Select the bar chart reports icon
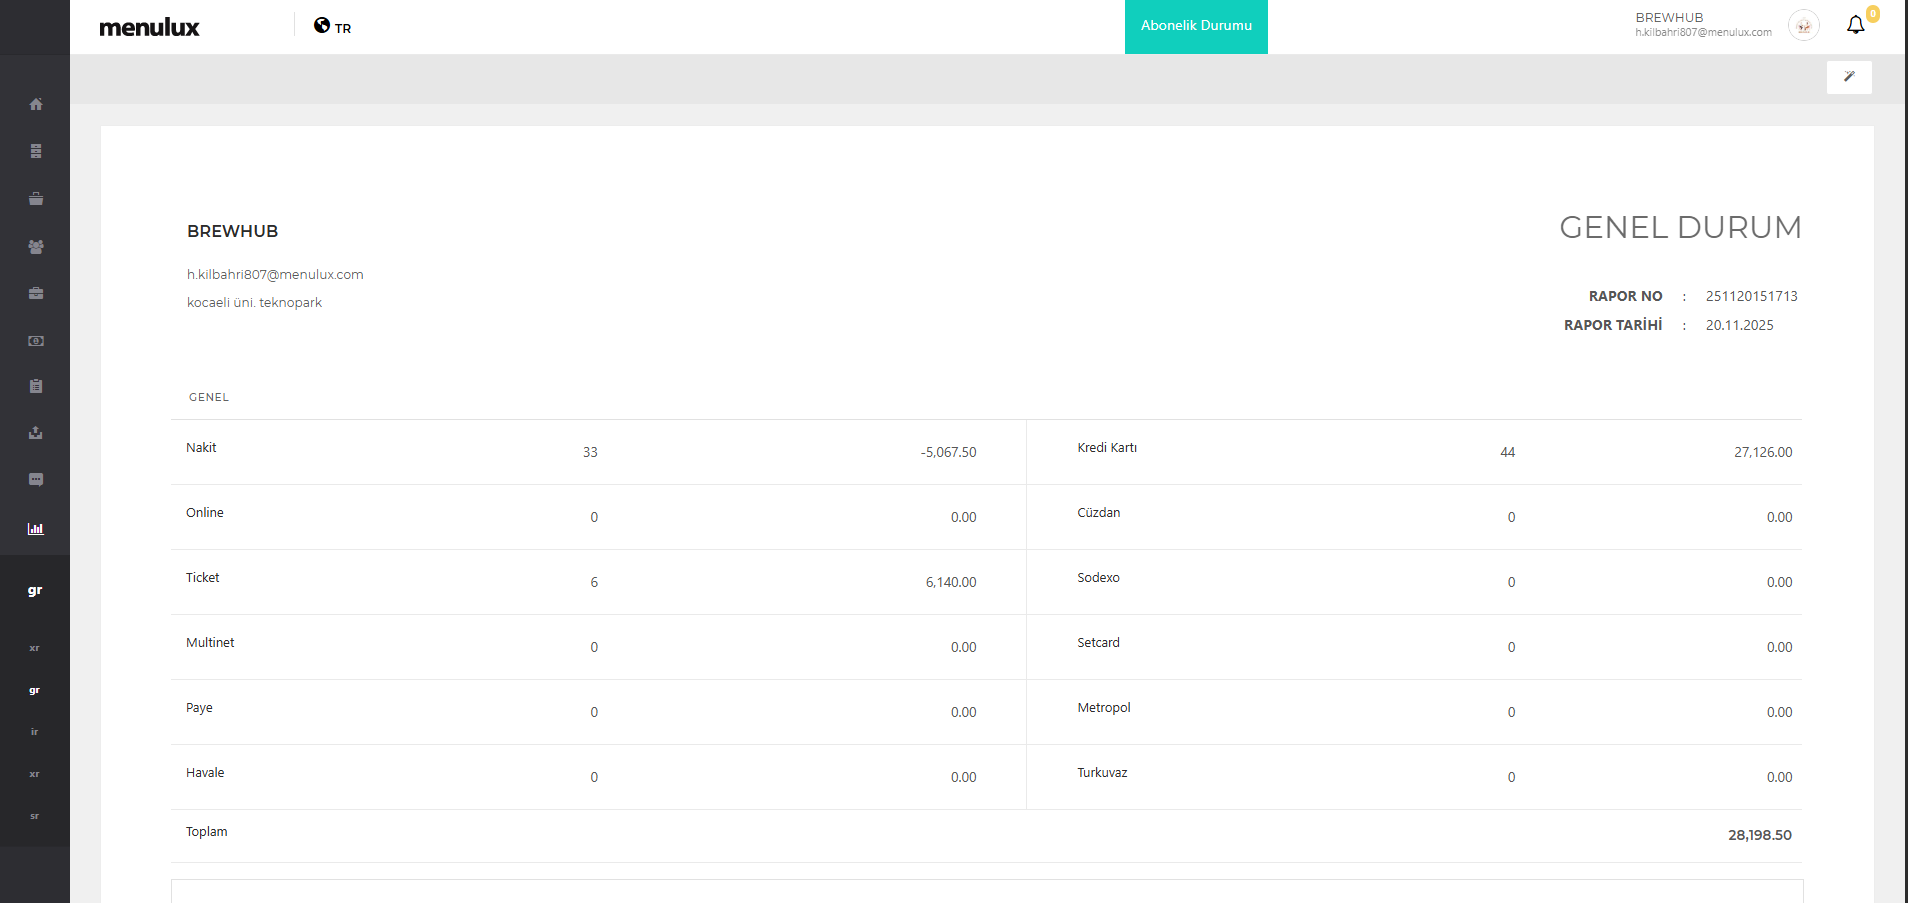 coord(36,529)
